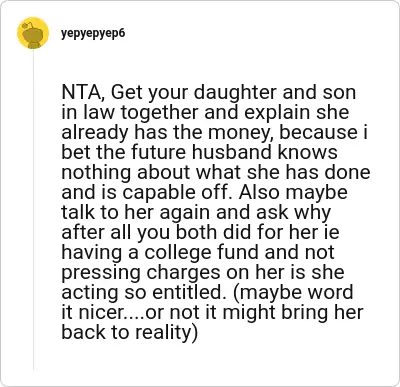This screenshot has width=400, height=387.
Task: Click the line "already has the money, because i"
Action: [214, 132]
